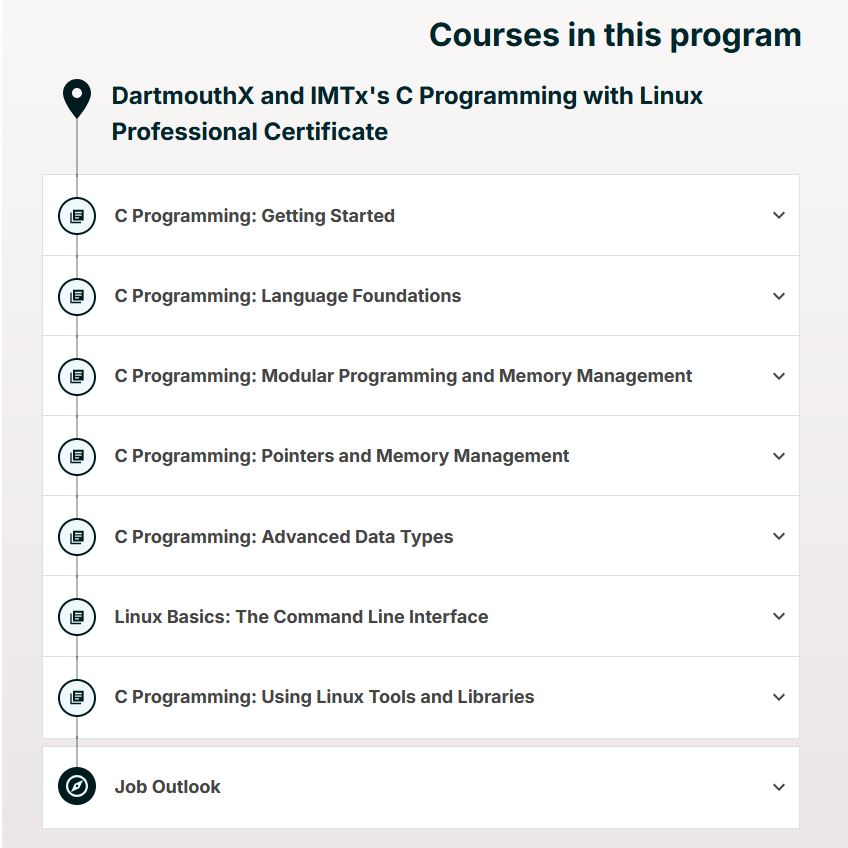This screenshot has height=848, width=848.
Task: Expand Using Linux Tools and Libraries chevron
Action: tap(779, 697)
